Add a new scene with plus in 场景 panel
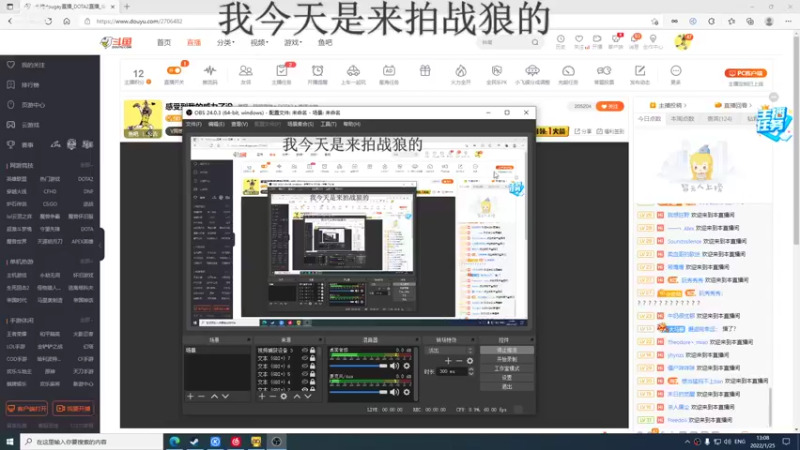 (x=190, y=396)
